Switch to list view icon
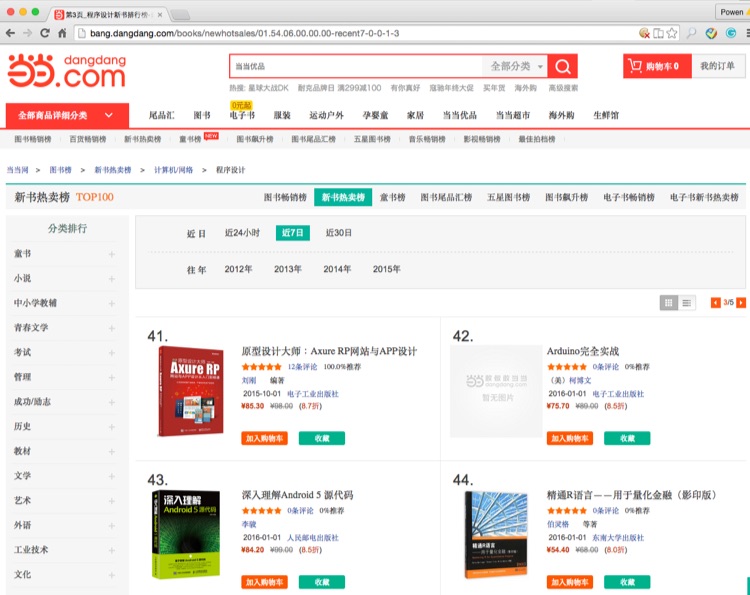The height and width of the screenshot is (595, 750). [687, 302]
